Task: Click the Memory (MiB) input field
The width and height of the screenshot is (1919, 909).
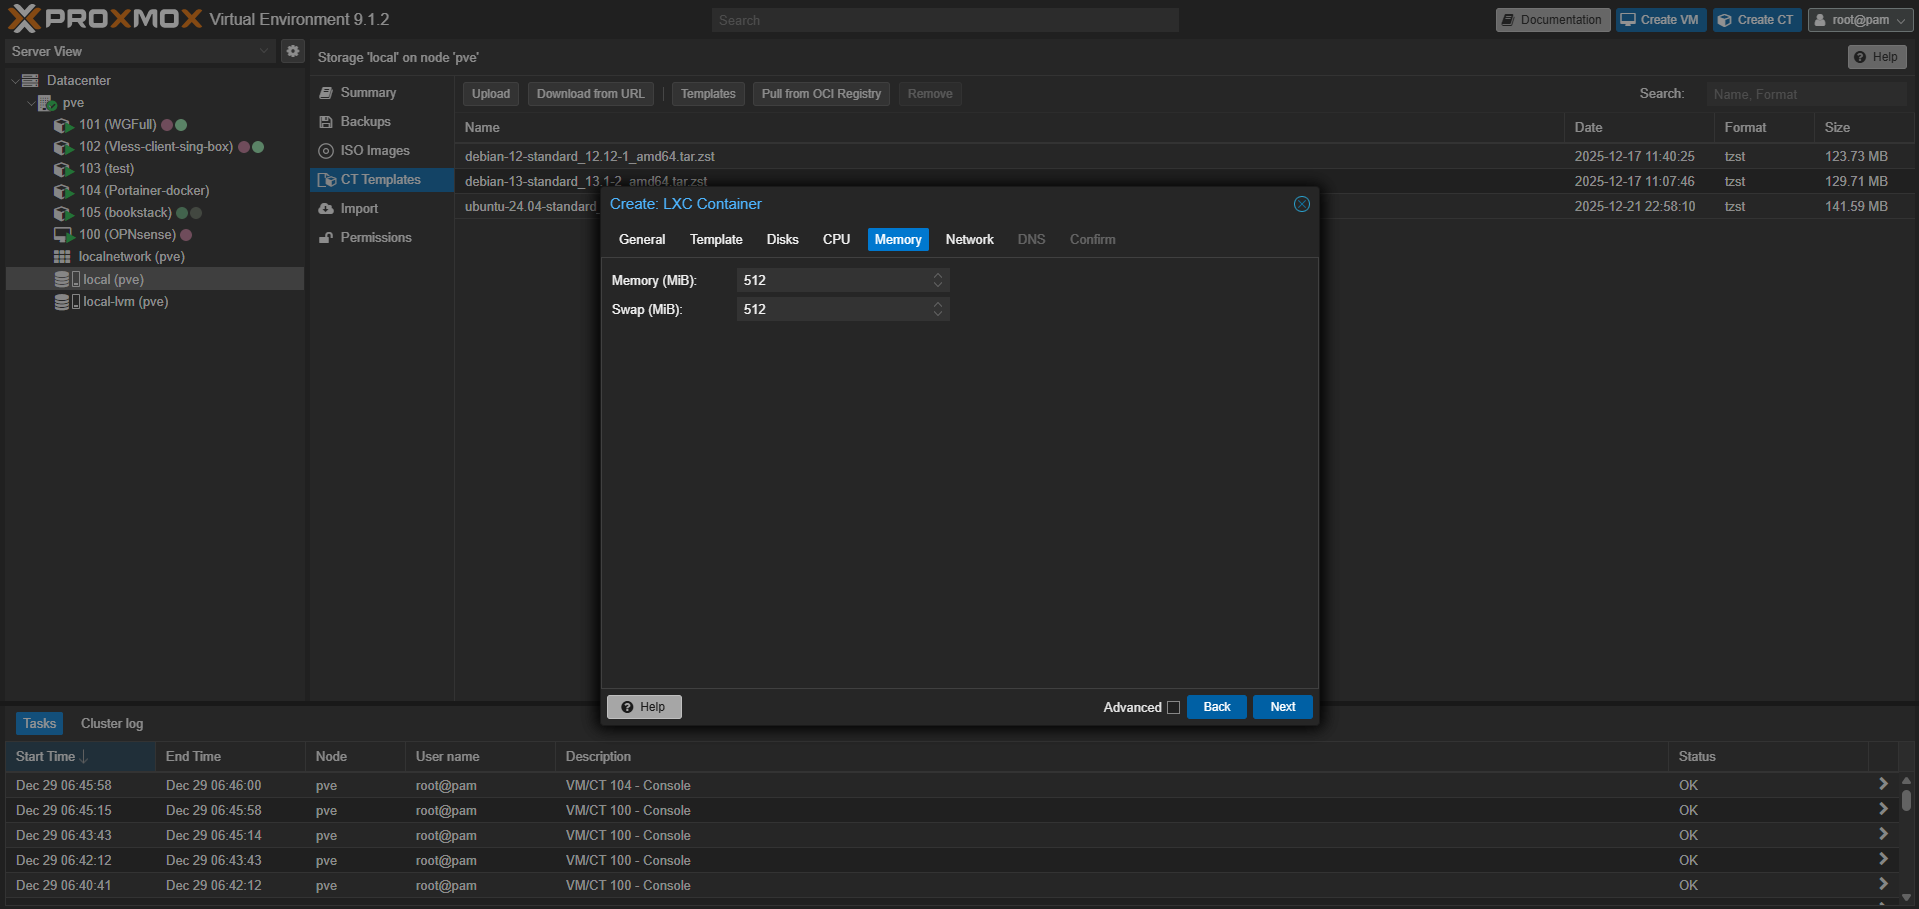Action: click(x=834, y=280)
